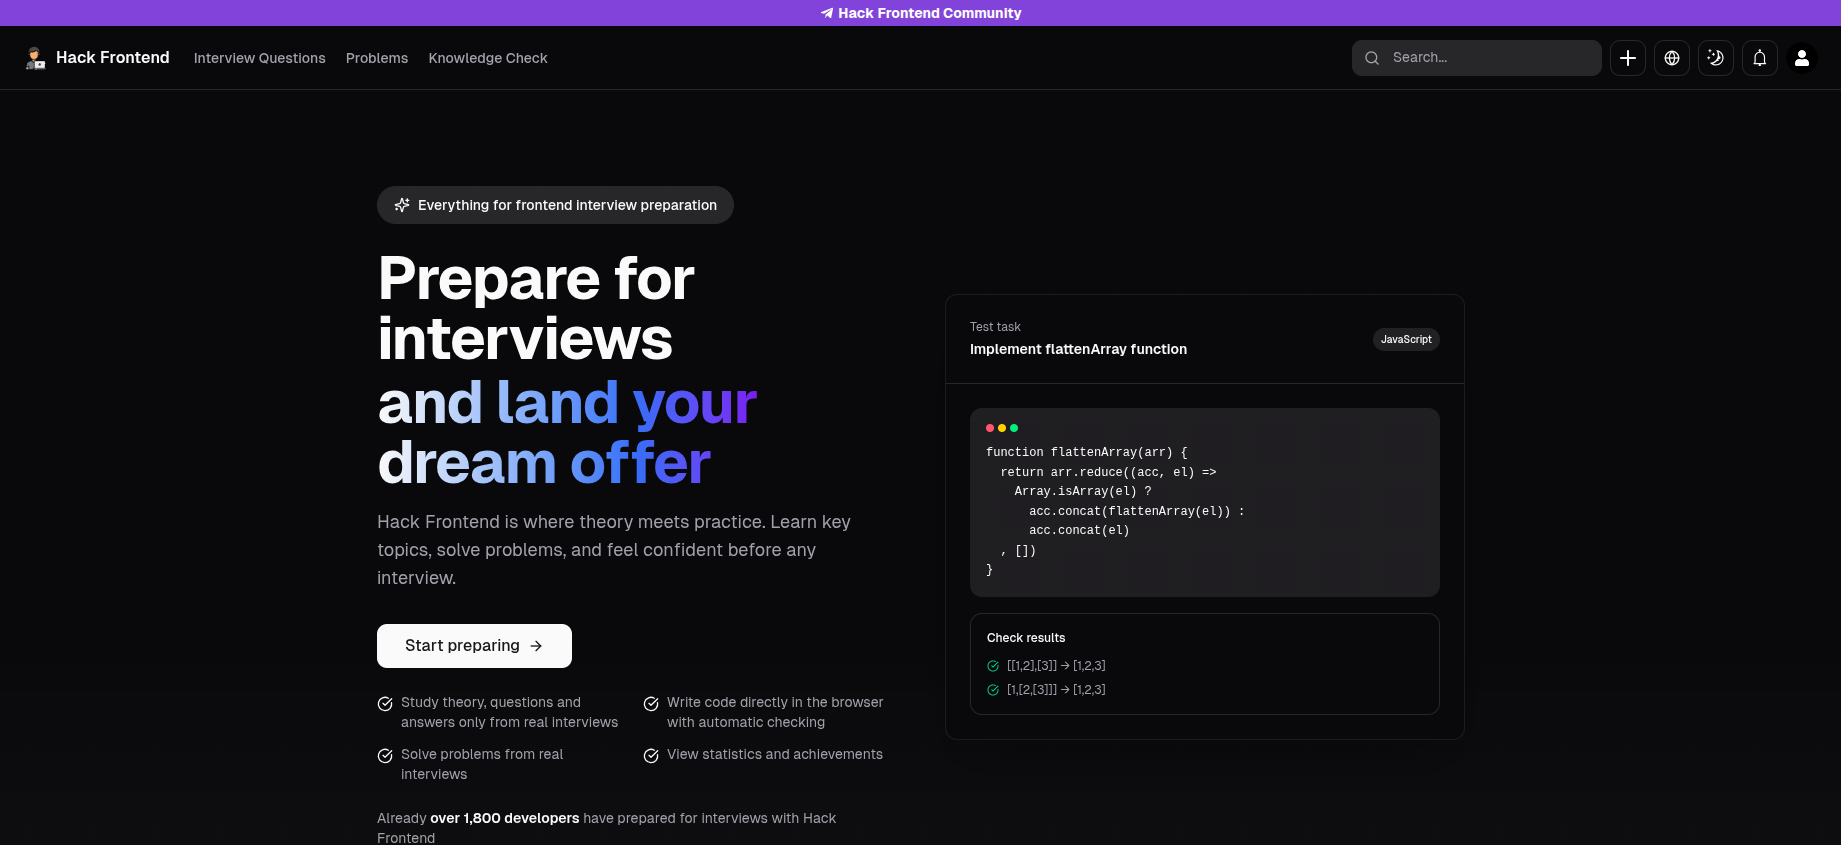Open the user profile avatar icon
Viewport: 1841px width, 845px height.
1802,58
